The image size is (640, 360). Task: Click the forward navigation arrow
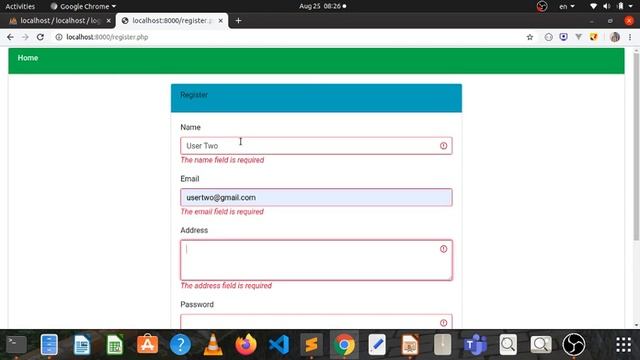25,37
